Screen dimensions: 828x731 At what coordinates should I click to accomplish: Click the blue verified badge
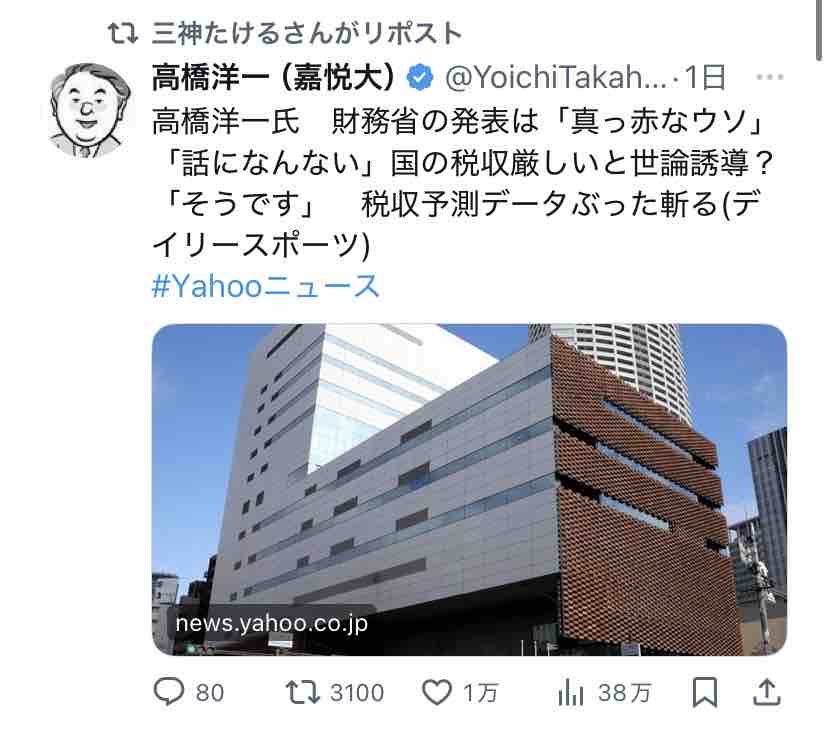(420, 78)
